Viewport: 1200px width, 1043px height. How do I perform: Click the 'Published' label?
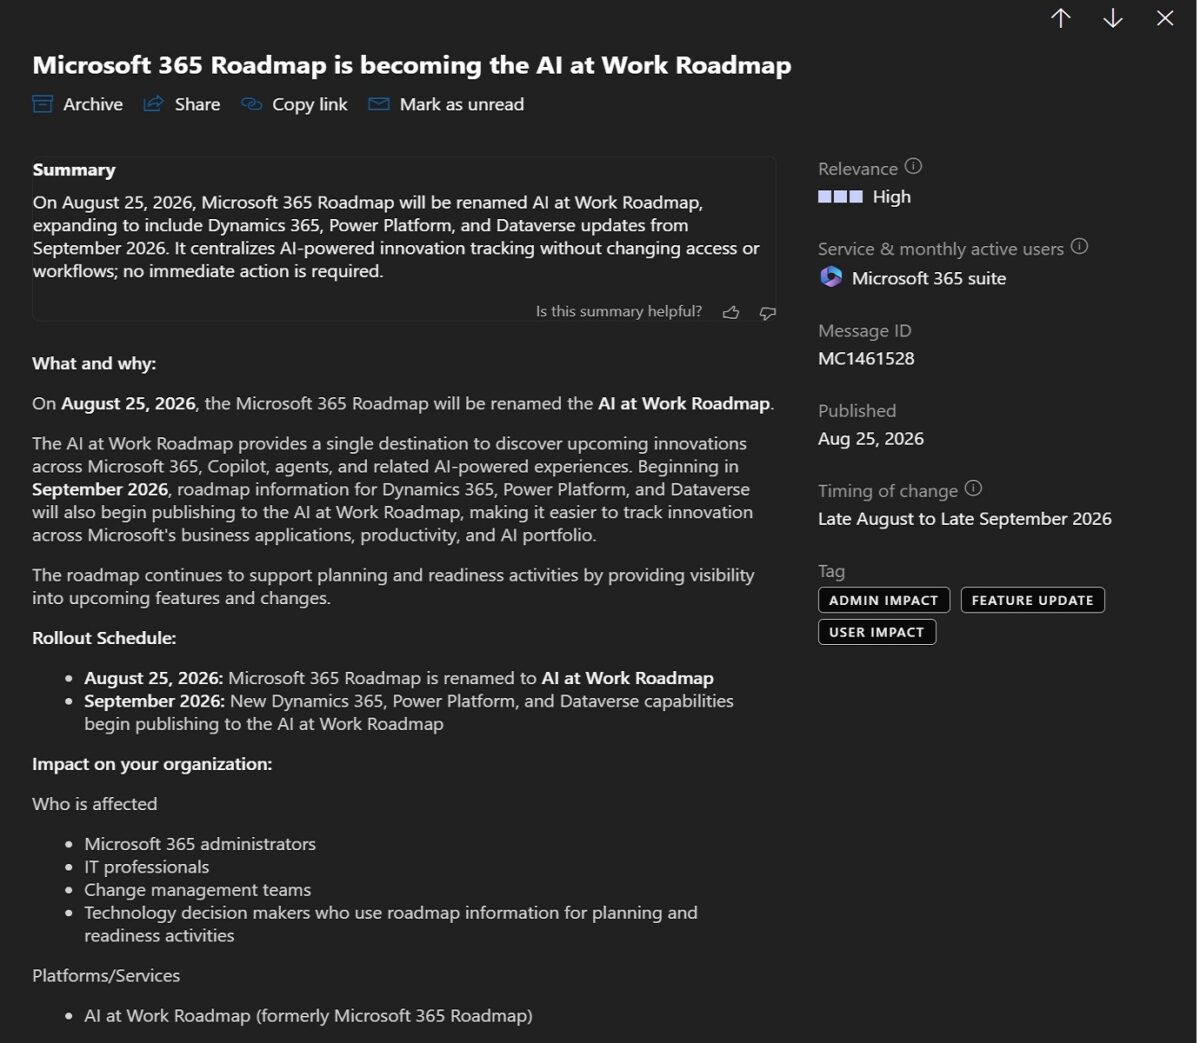857,410
